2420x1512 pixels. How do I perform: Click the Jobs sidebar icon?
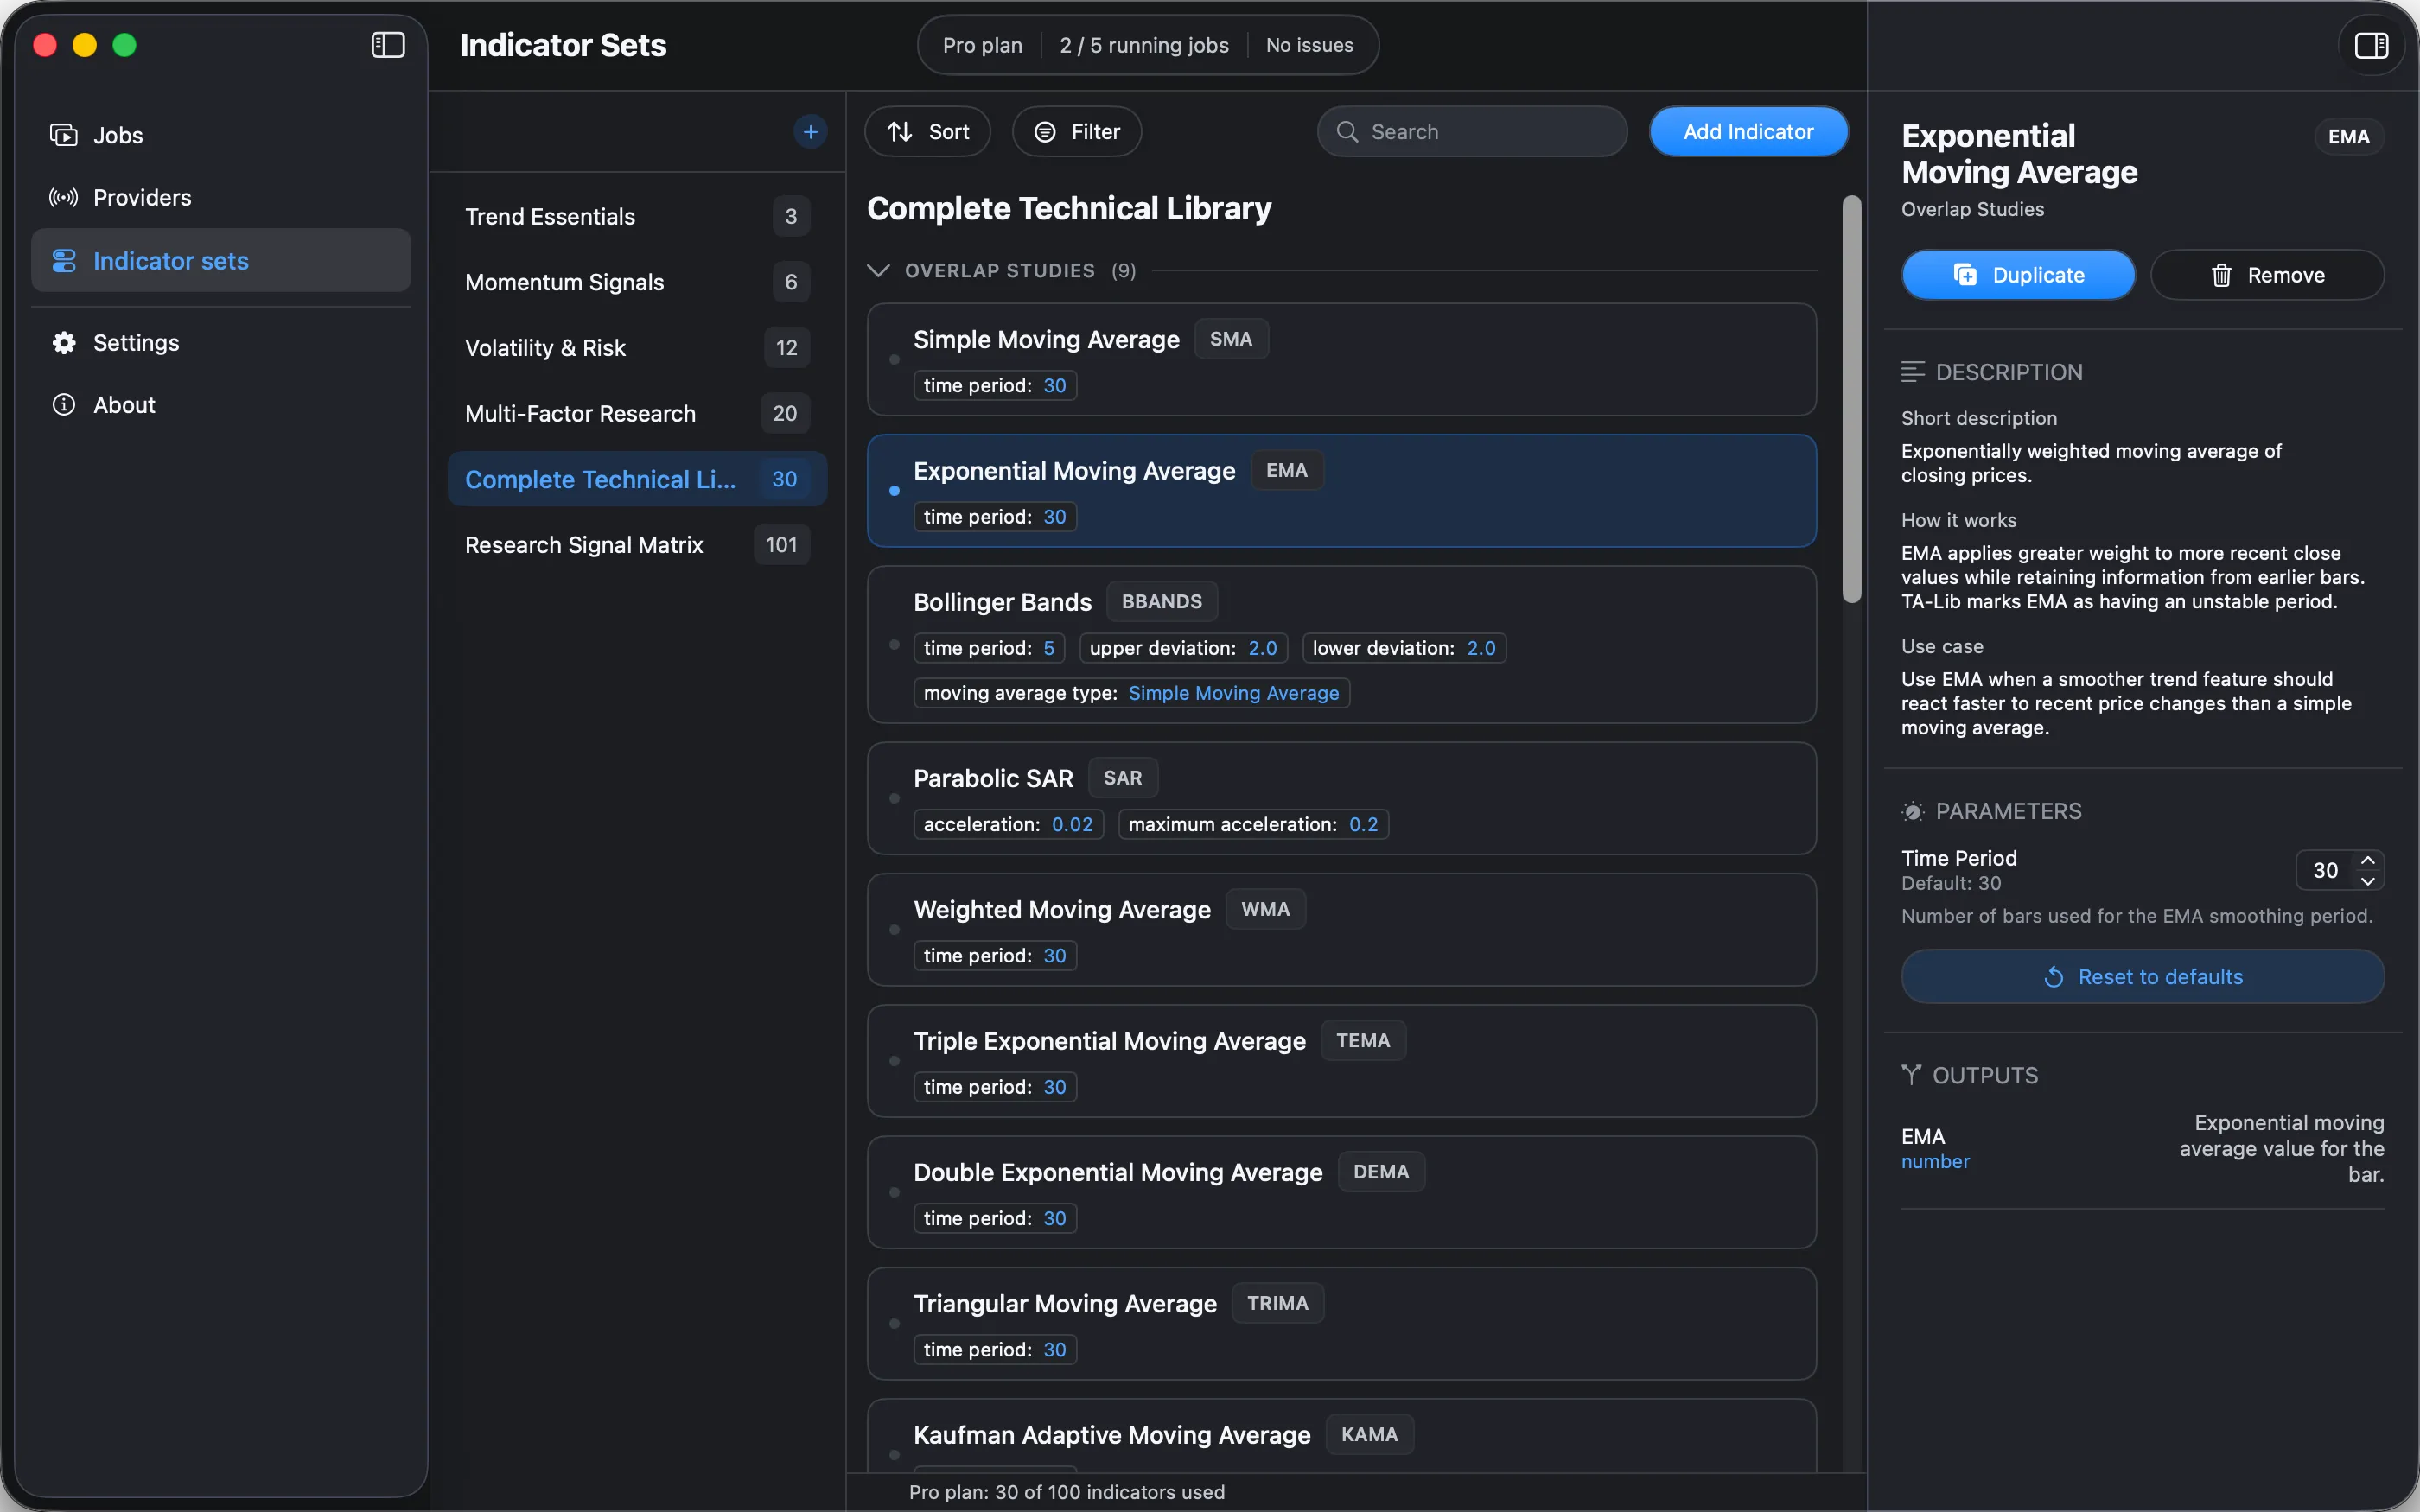pyautogui.click(x=64, y=135)
